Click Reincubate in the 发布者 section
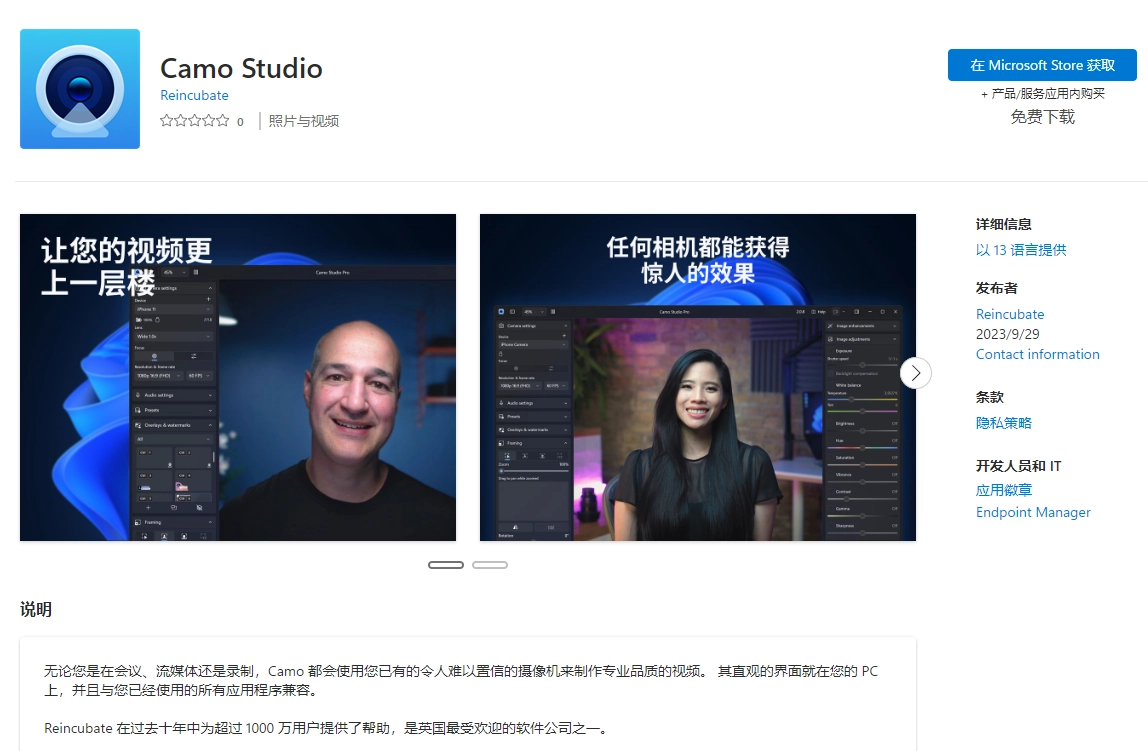This screenshot has width=1148, height=751. pos(1010,314)
